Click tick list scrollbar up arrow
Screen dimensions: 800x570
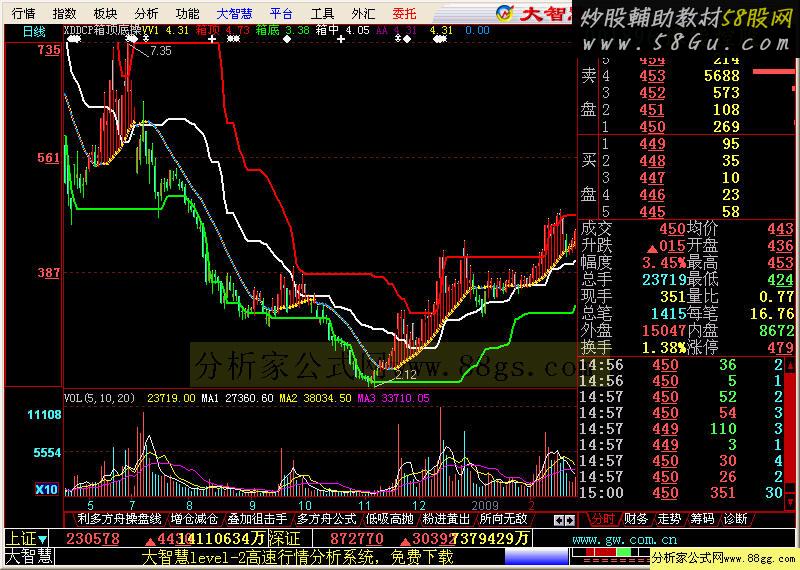[x=790, y=366]
